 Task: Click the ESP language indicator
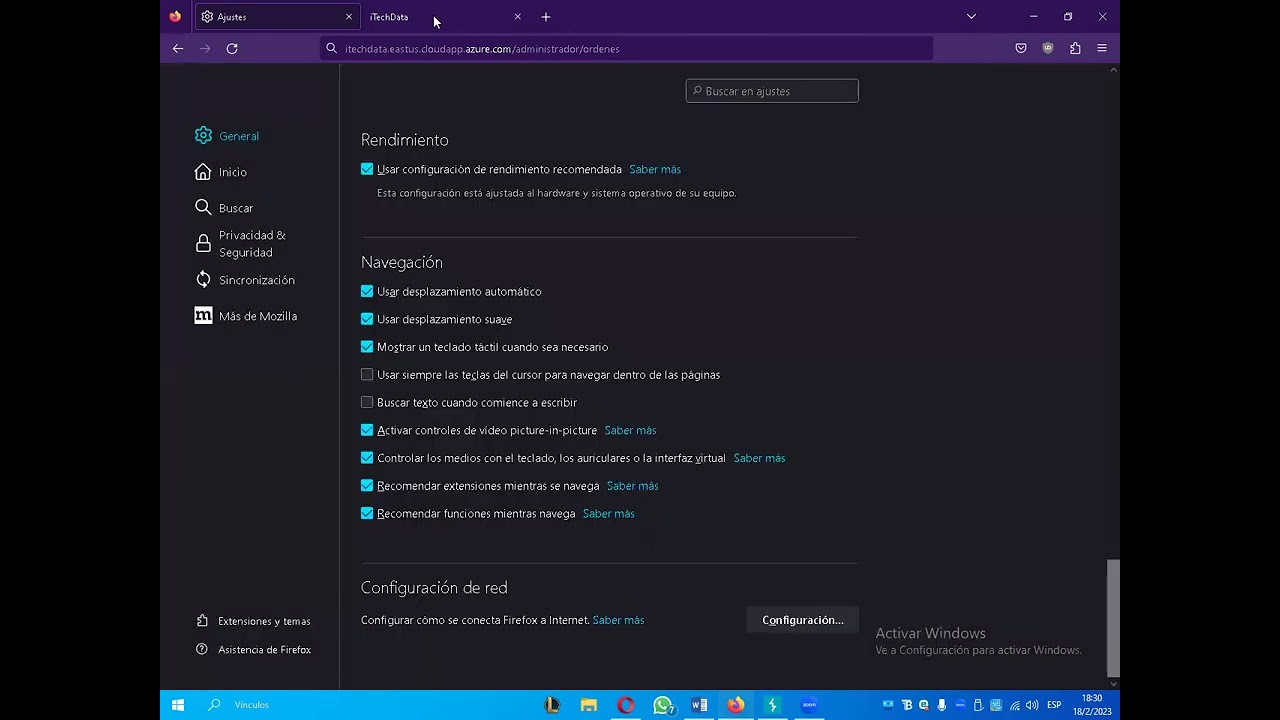coord(1054,705)
